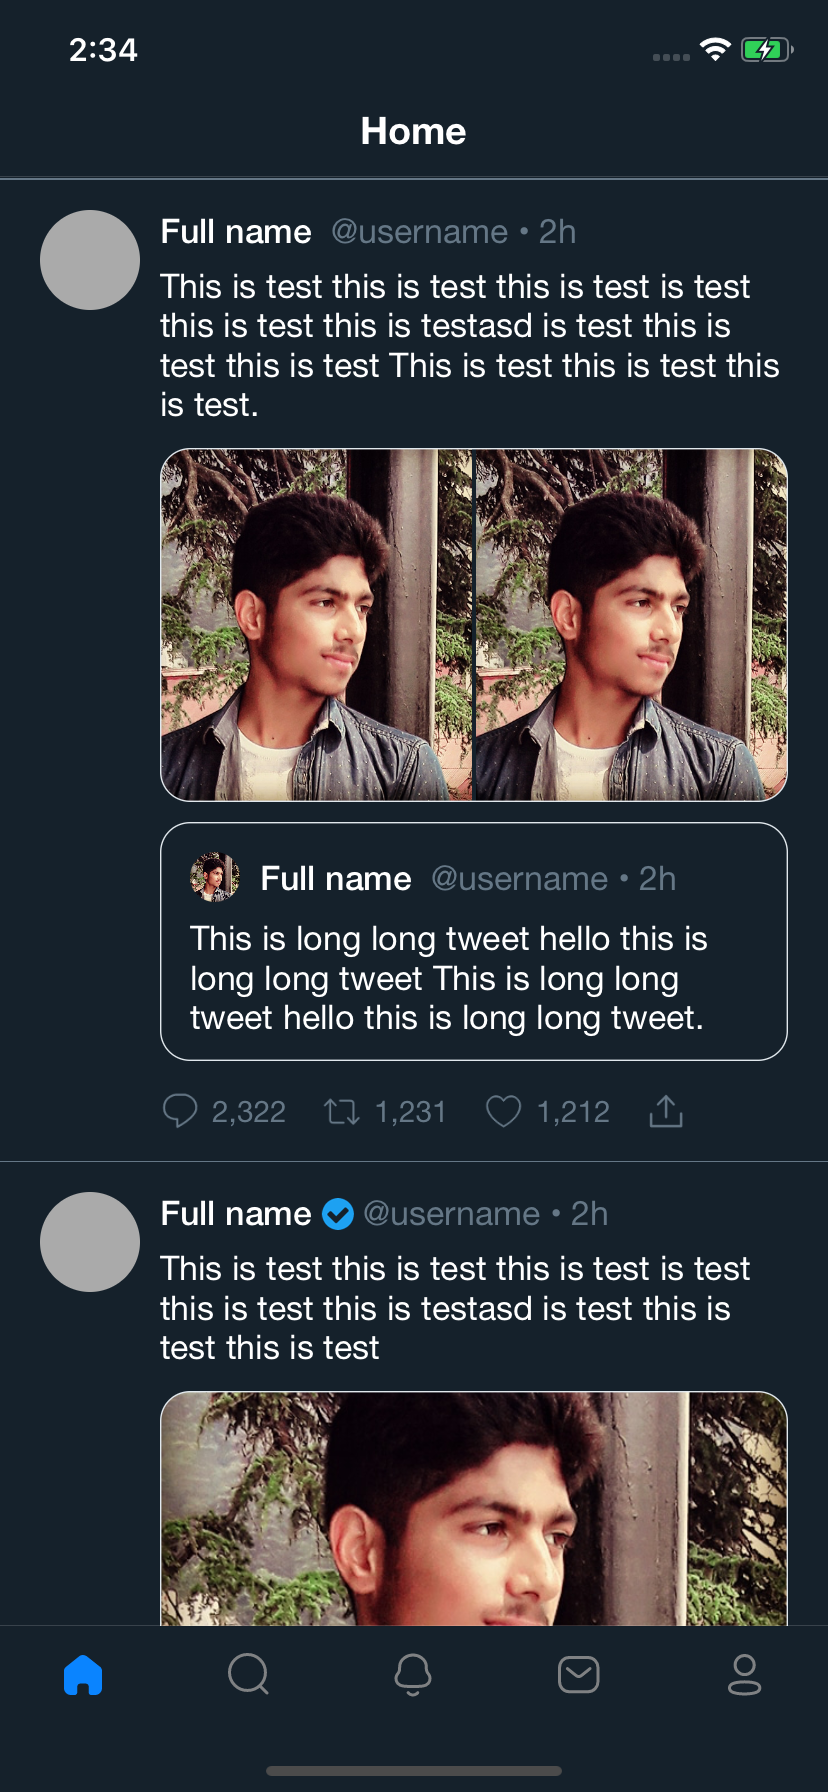Tap the second tweet's gray profile avatar

click(x=90, y=1242)
